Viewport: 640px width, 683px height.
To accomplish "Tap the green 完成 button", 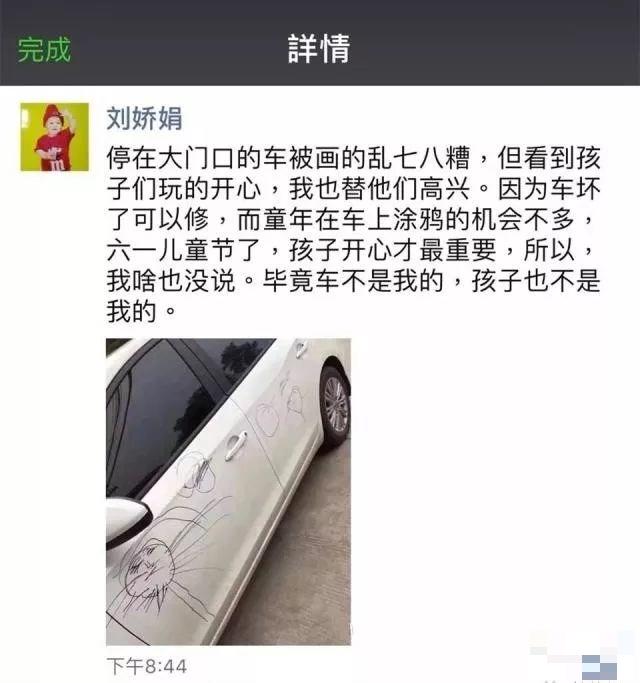I will tap(44, 49).
